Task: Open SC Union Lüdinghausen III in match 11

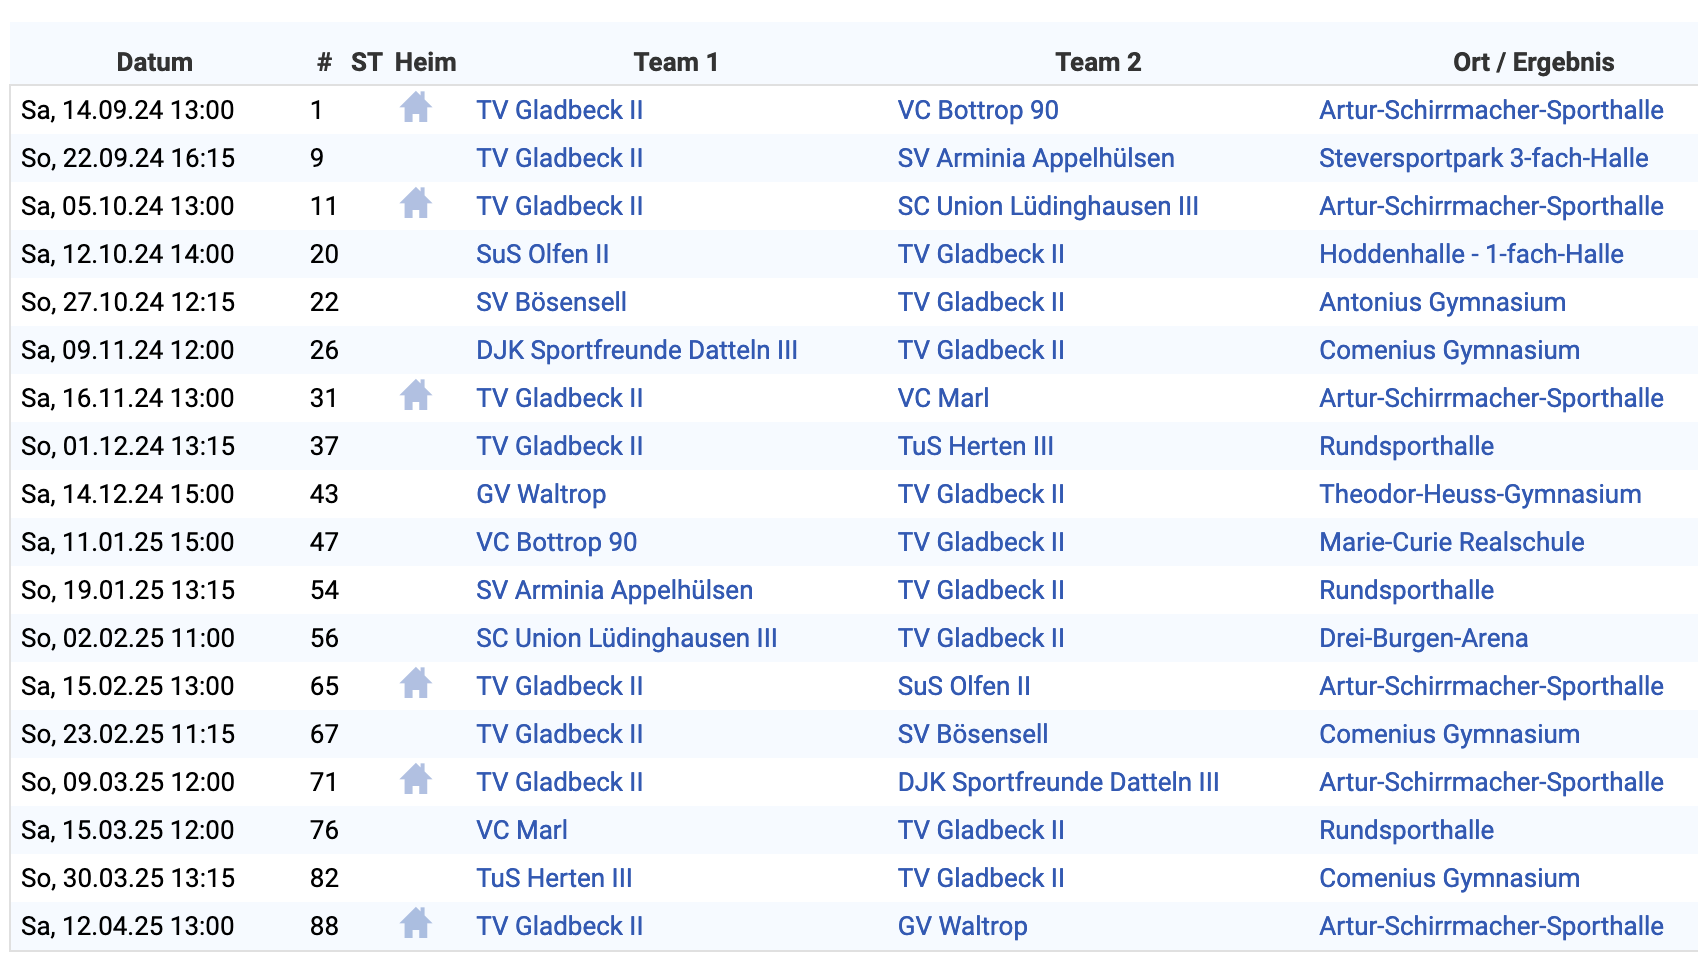Action: coord(1048,206)
